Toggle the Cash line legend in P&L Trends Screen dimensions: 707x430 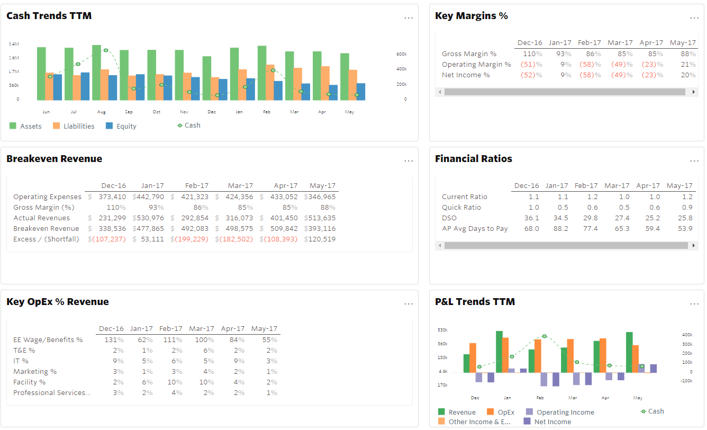pos(652,411)
